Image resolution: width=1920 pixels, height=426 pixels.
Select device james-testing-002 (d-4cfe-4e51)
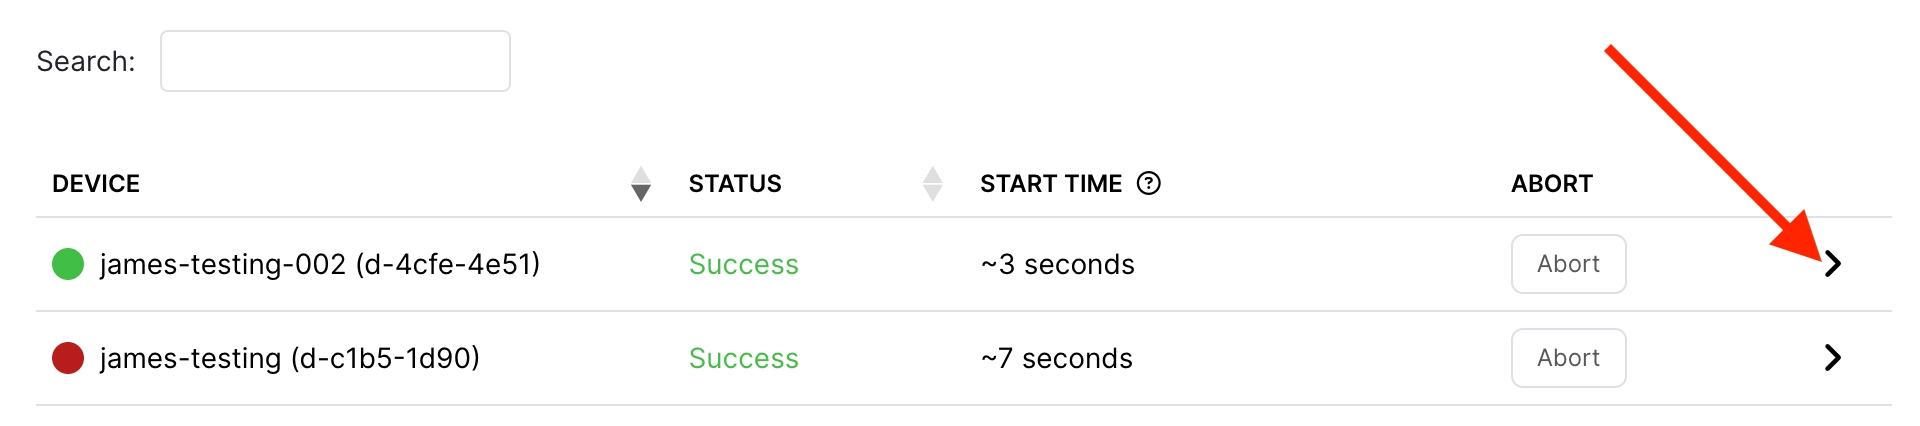[x=320, y=264]
